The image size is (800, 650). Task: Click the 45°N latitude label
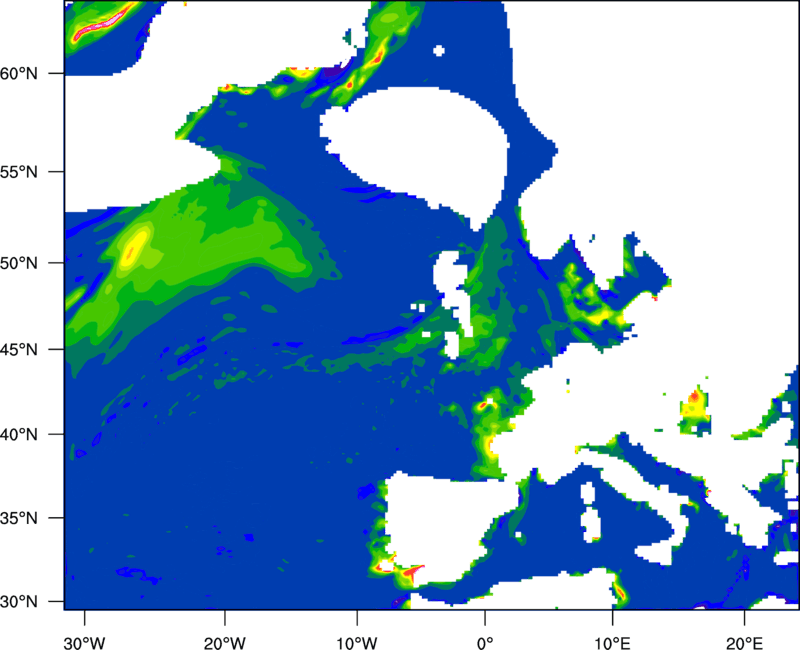click(19, 350)
